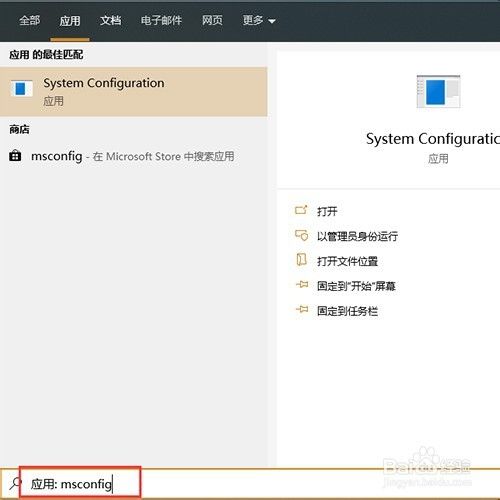This screenshot has width=500, height=500.
Task: Click 打开 to launch the app
Action: coord(327,211)
